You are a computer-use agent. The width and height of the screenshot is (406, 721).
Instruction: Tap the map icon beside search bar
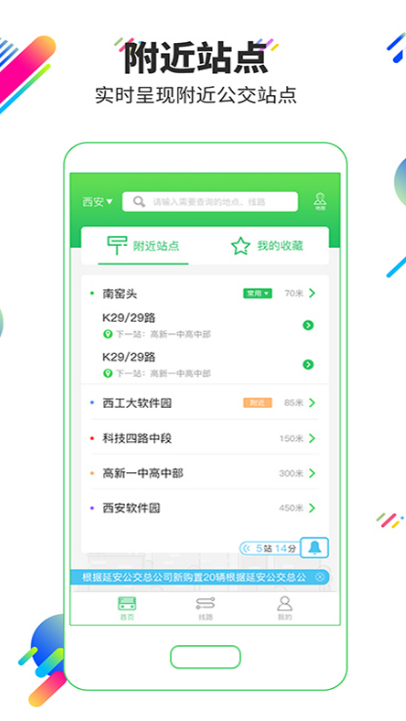point(320,201)
